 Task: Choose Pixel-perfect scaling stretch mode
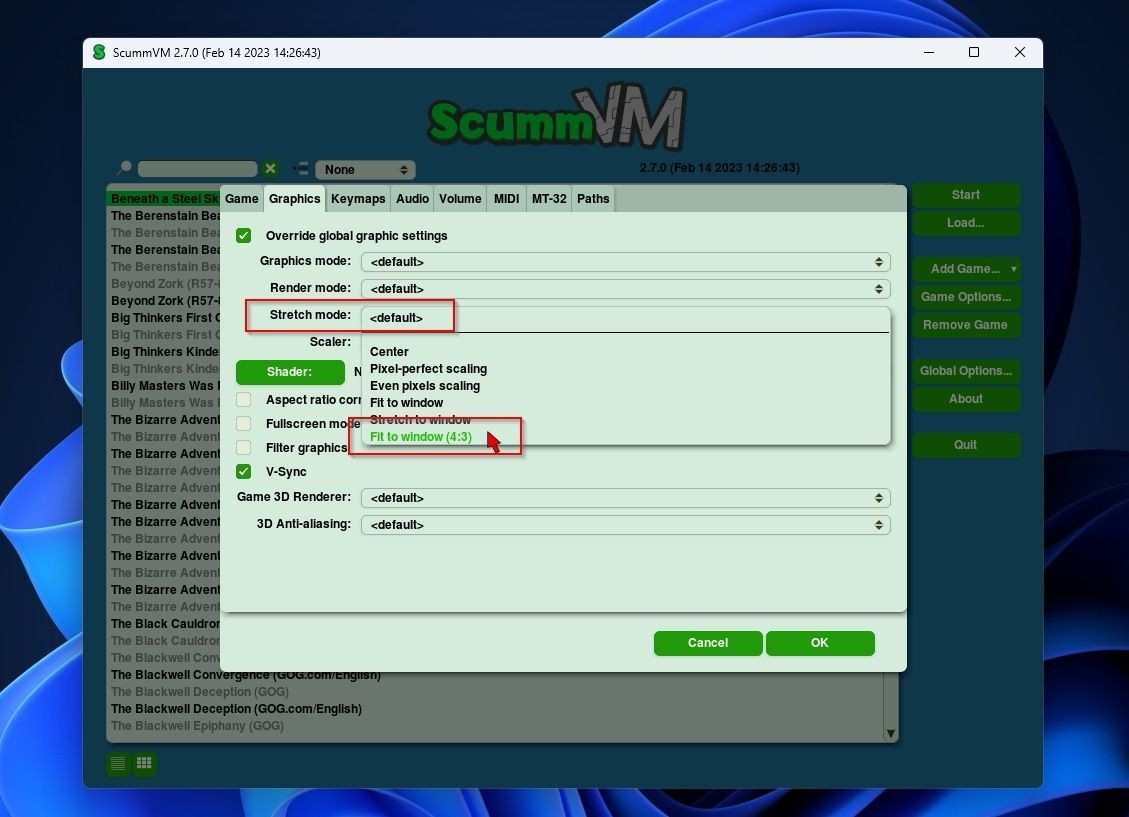pyautogui.click(x=428, y=369)
